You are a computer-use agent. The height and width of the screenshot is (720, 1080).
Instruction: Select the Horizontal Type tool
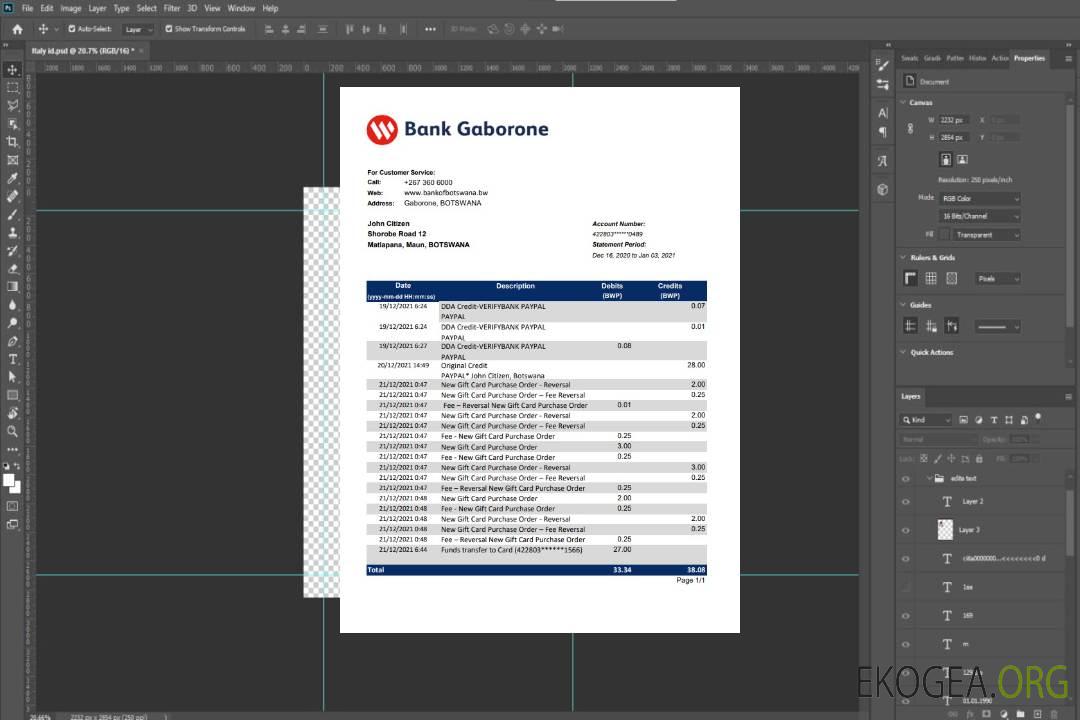pyautogui.click(x=12, y=359)
